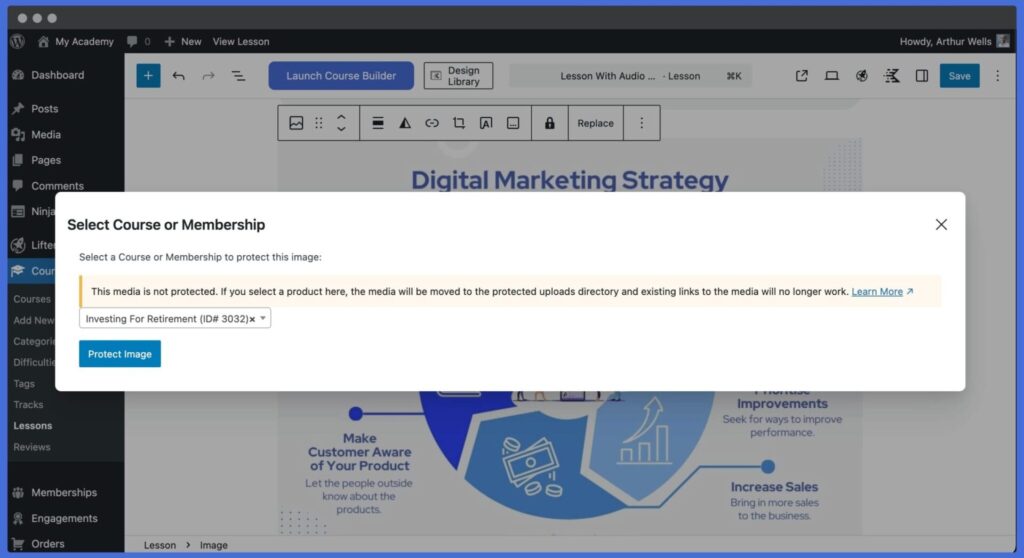Click the block drag handle dots

[319, 123]
